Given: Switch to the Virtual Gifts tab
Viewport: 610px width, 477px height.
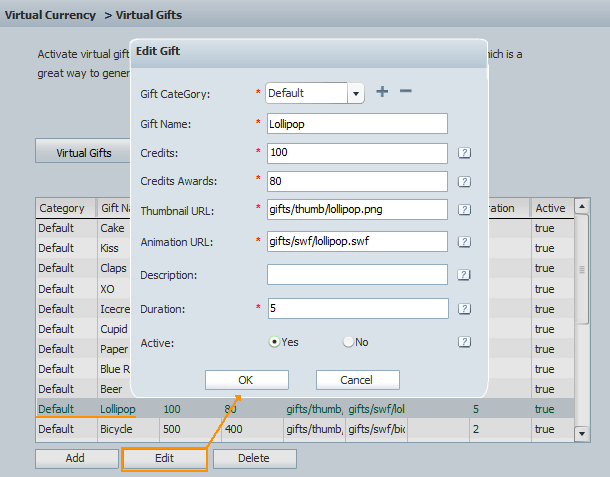Looking at the screenshot, I should pyautogui.click(x=84, y=153).
